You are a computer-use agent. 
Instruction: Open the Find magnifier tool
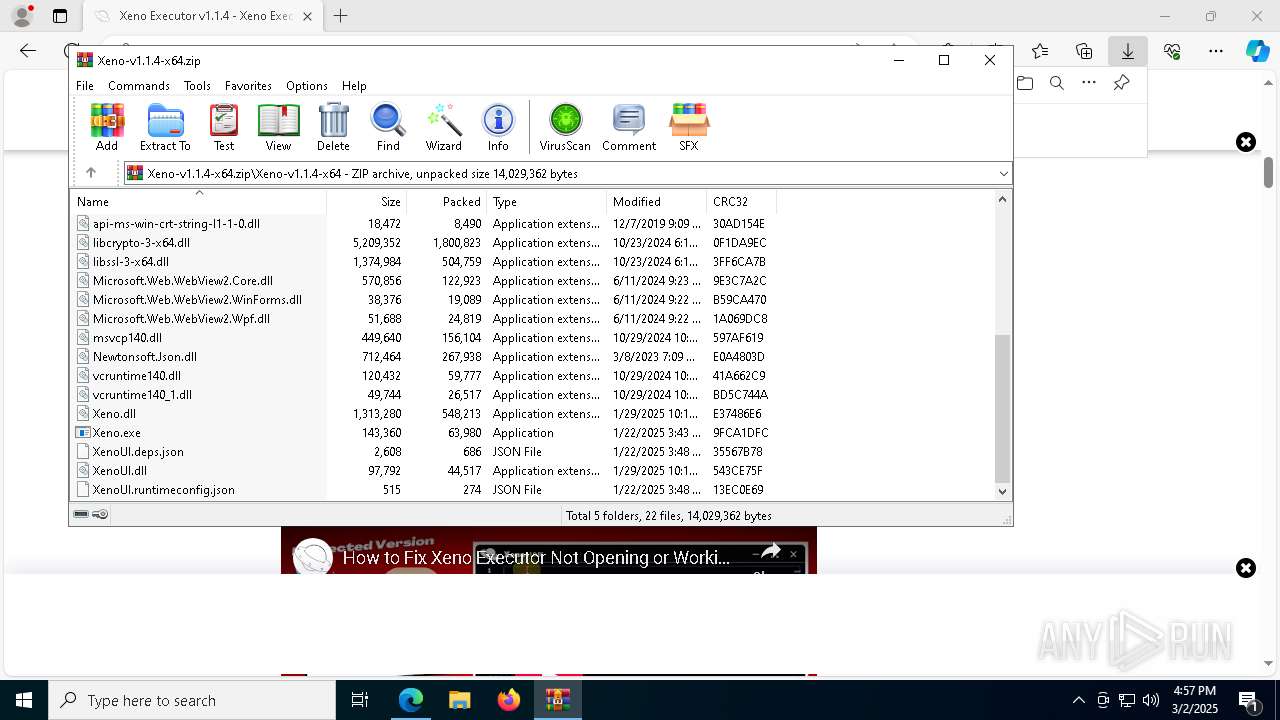pos(388,127)
